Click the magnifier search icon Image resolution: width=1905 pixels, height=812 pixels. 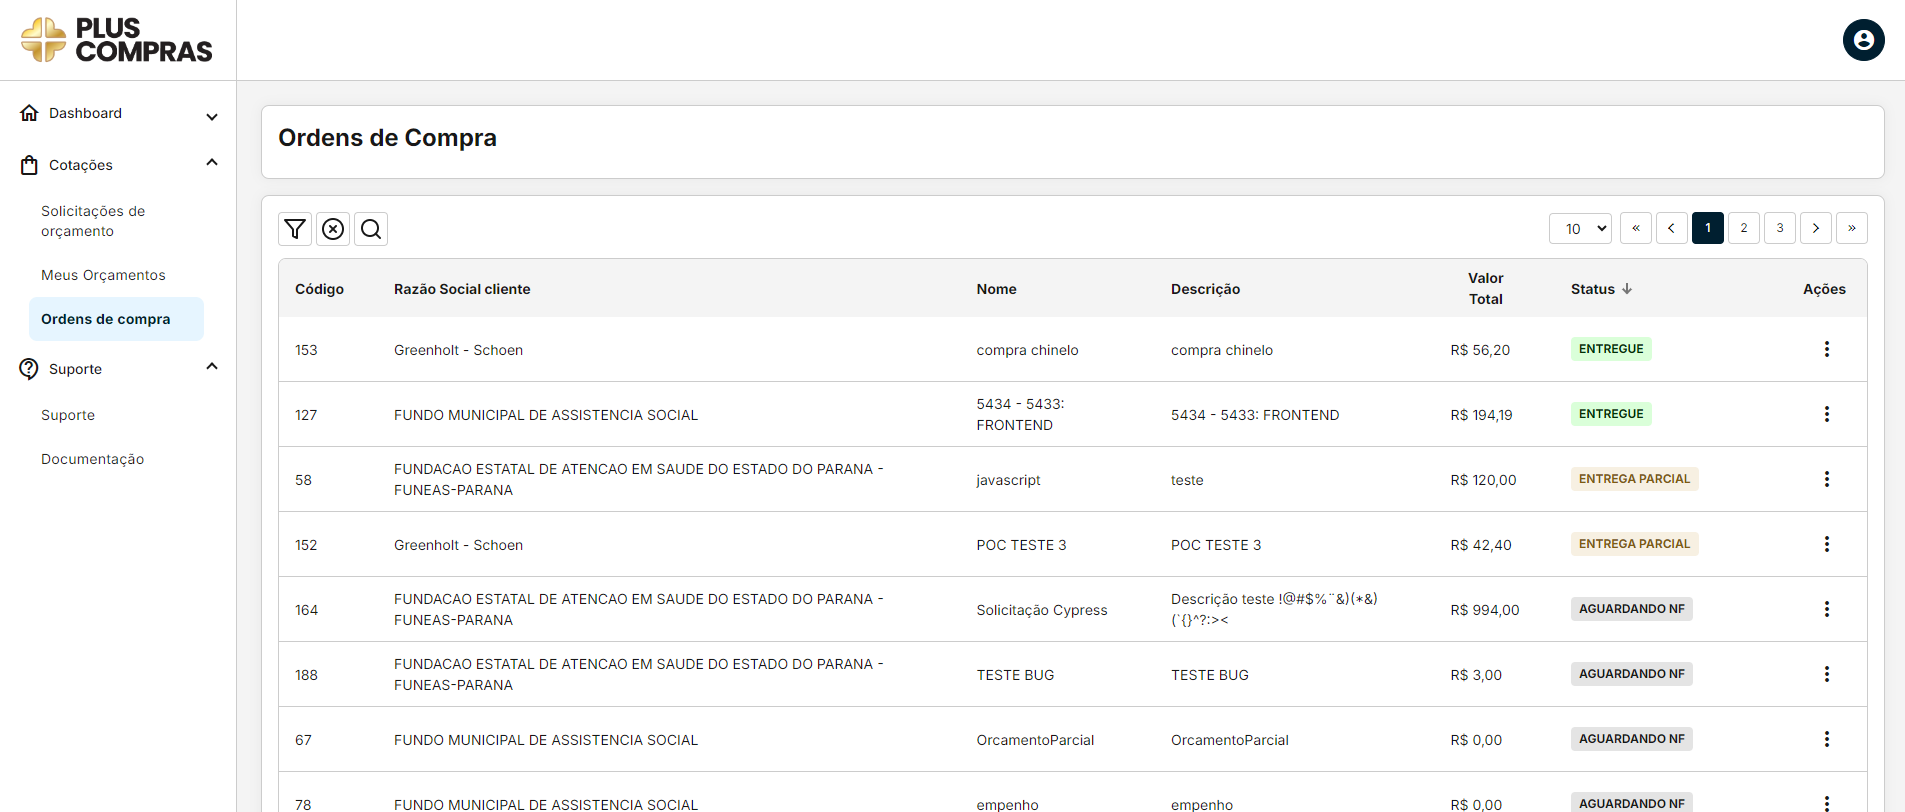point(371,229)
